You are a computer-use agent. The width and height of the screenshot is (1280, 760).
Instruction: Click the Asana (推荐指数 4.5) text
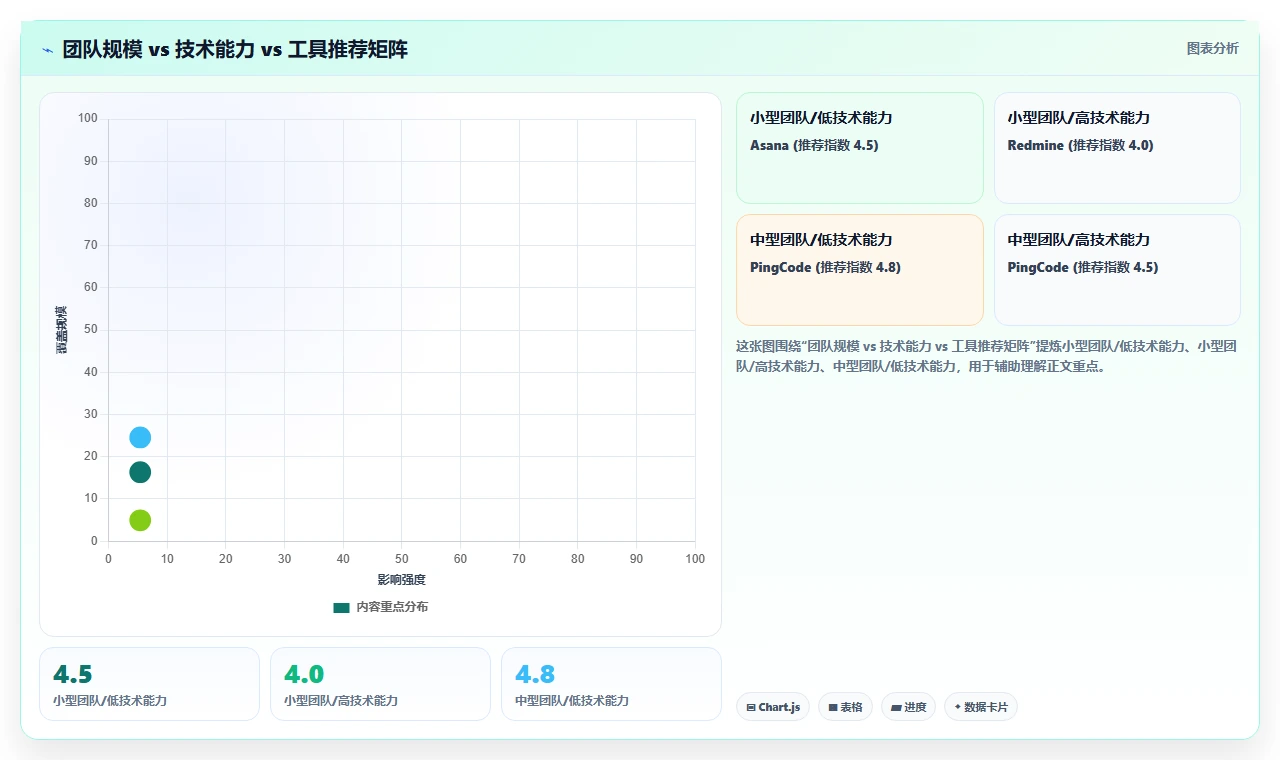[814, 145]
